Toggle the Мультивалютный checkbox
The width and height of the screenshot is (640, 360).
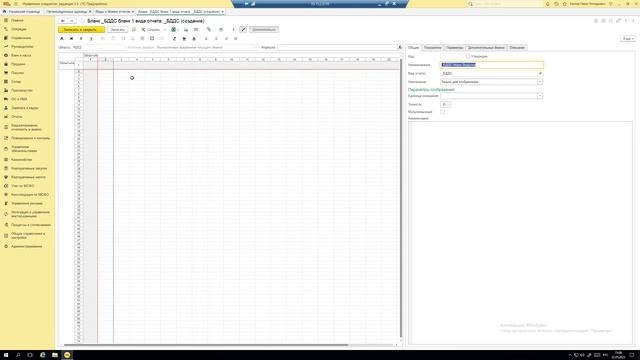click(442, 111)
